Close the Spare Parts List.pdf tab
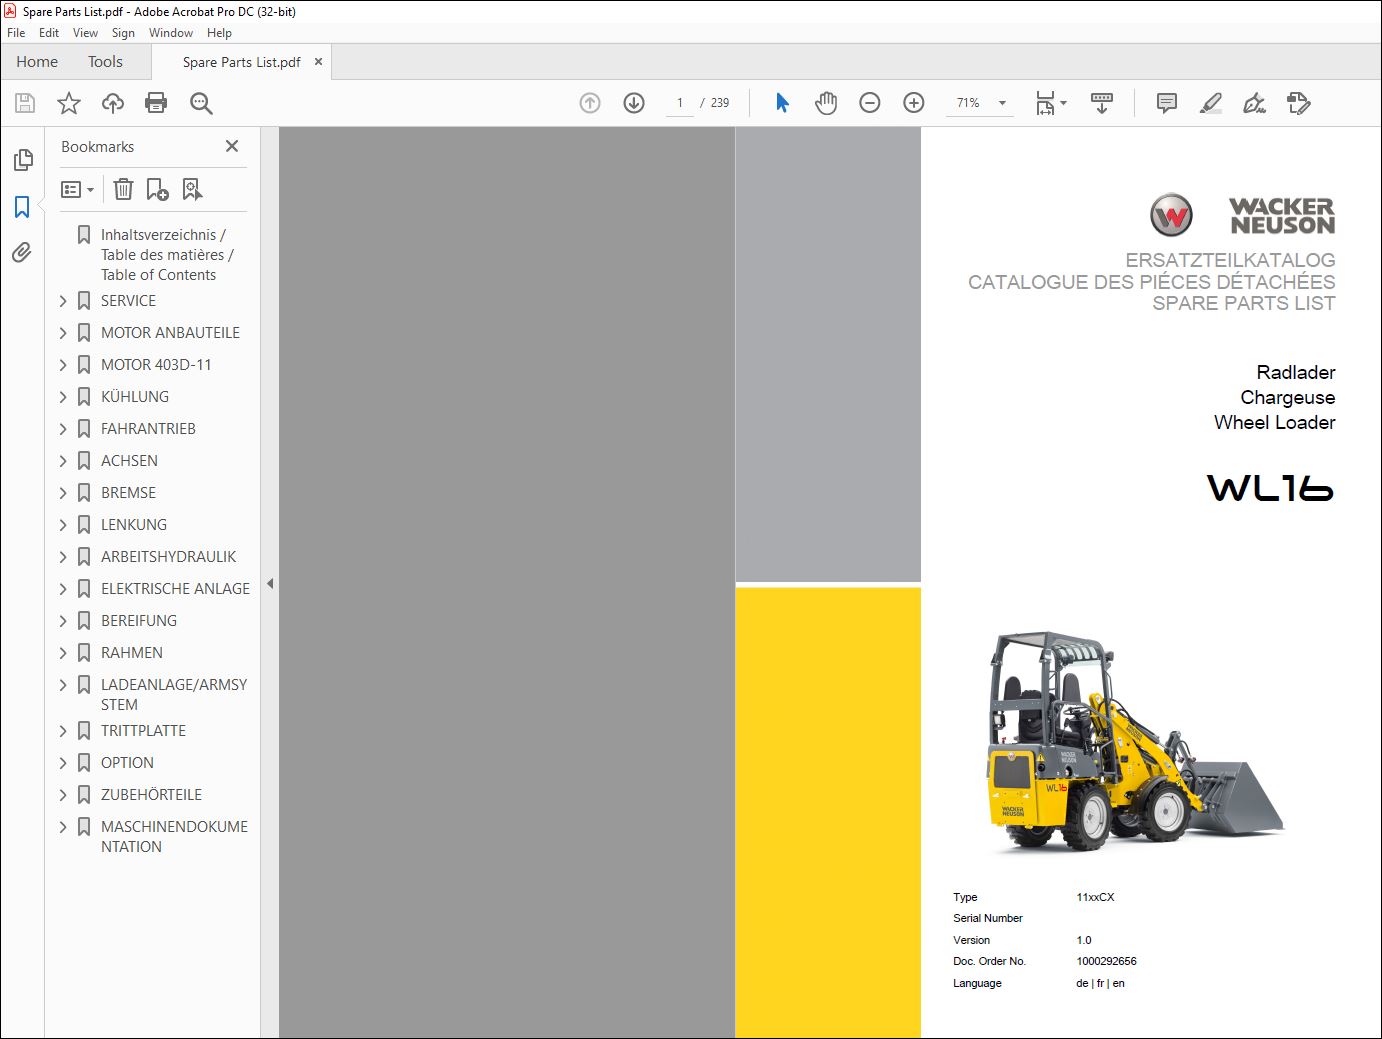 (318, 62)
